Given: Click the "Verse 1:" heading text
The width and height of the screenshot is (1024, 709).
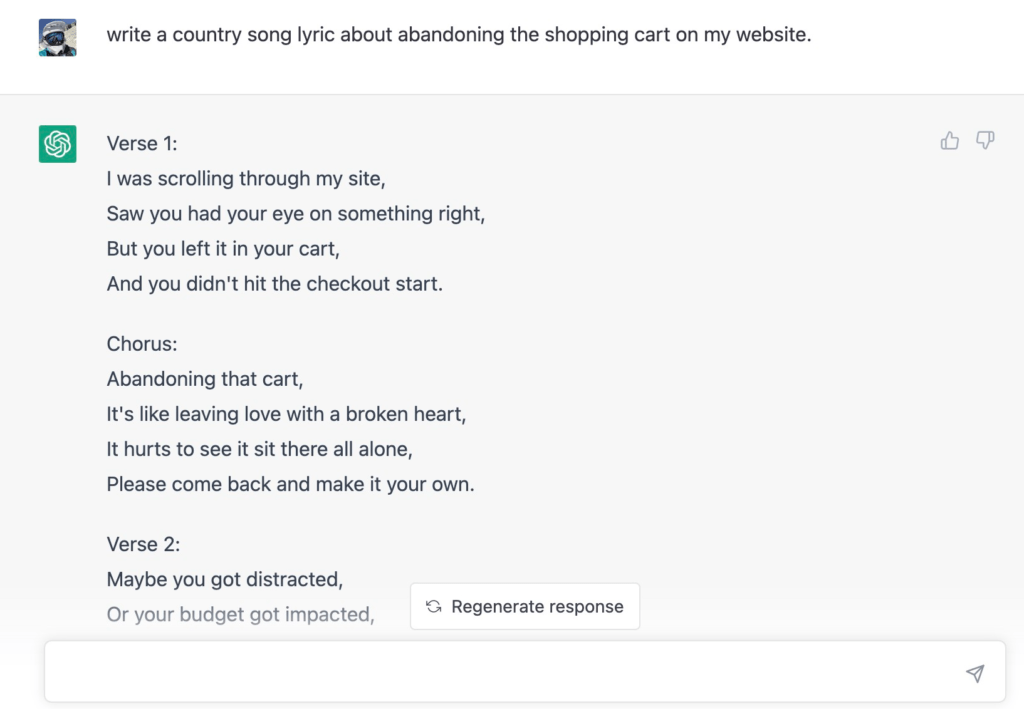Looking at the screenshot, I should [x=142, y=144].
